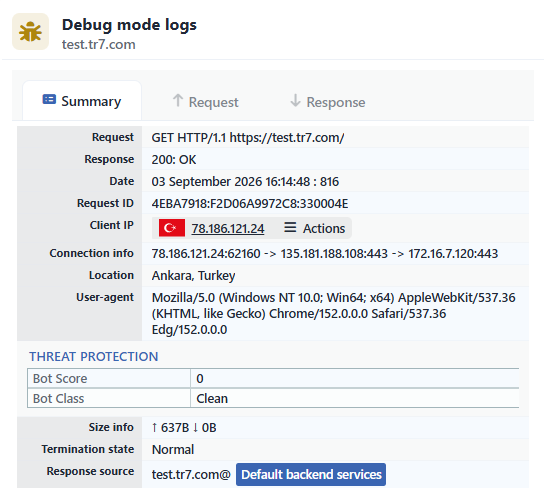Screen dimensions: 548x496
Task: Open the Request tab
Action: coord(206,102)
